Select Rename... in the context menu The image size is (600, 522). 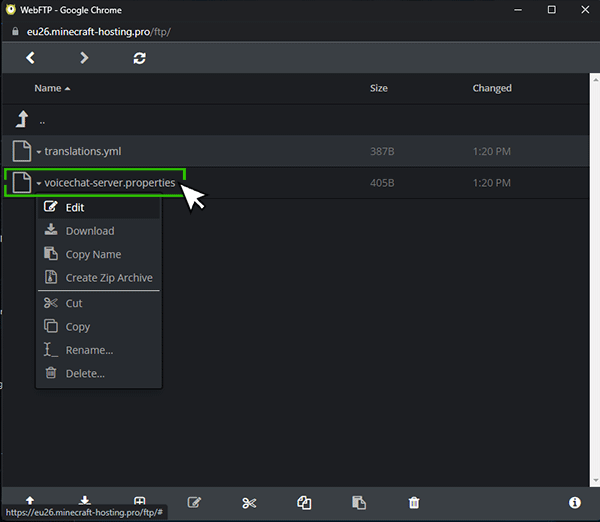(x=99, y=350)
